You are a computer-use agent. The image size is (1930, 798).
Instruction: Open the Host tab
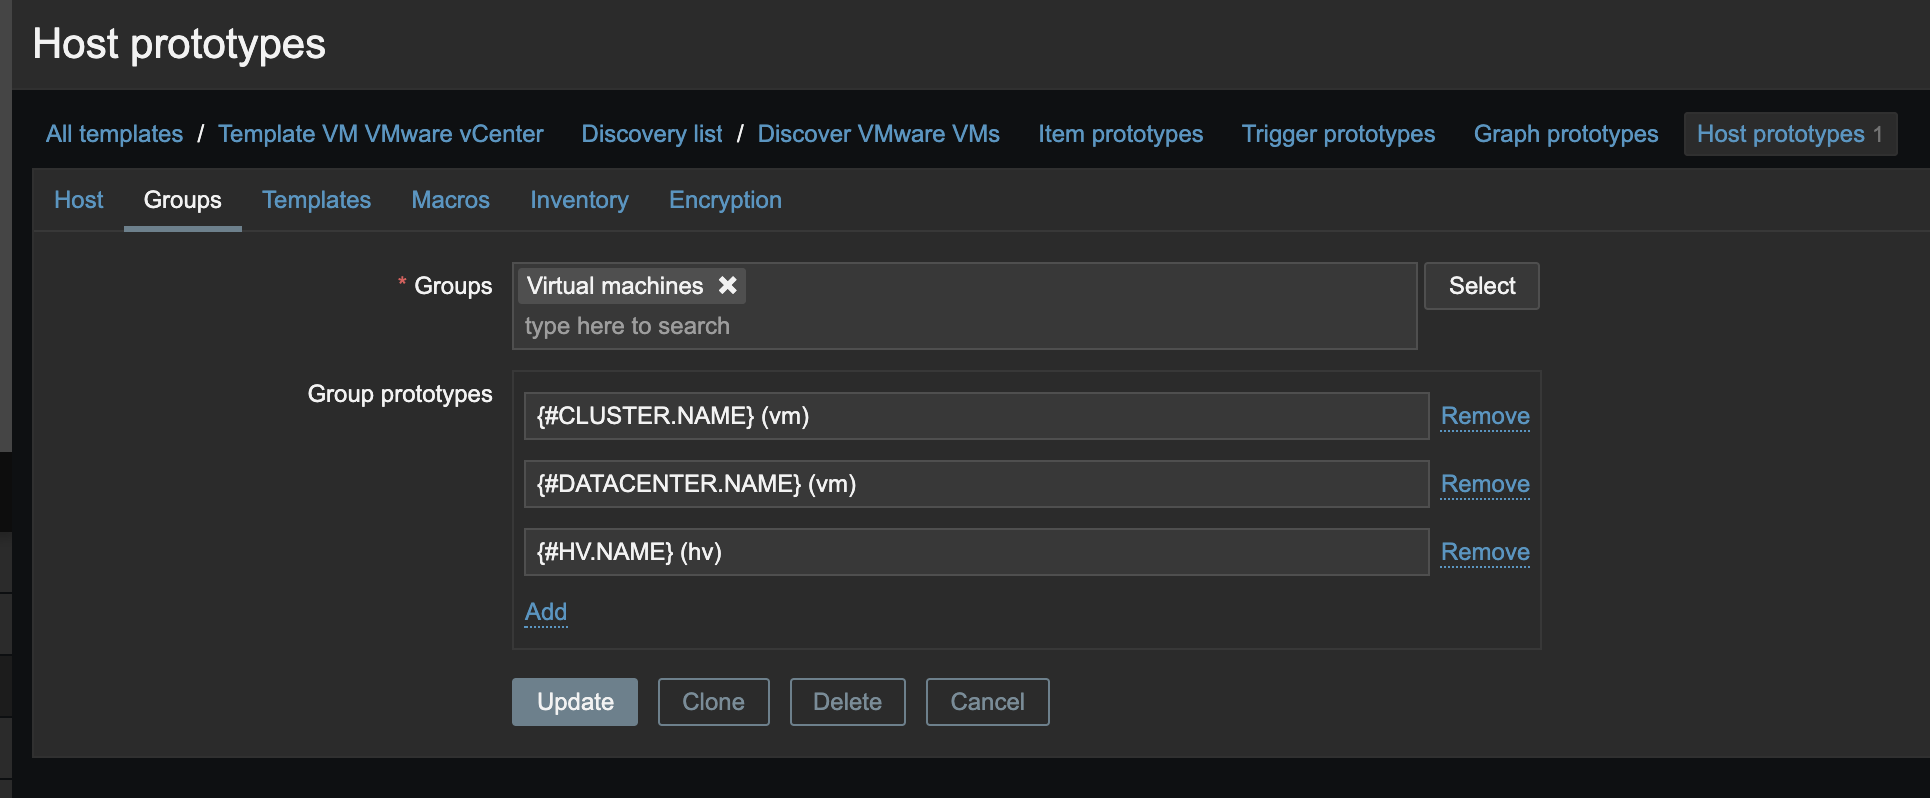[x=79, y=200]
